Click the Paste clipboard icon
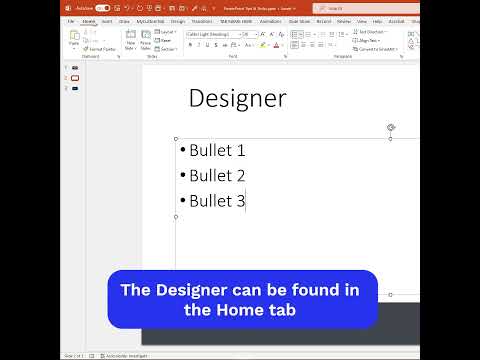The width and height of the screenshot is (480, 360). 74,35
